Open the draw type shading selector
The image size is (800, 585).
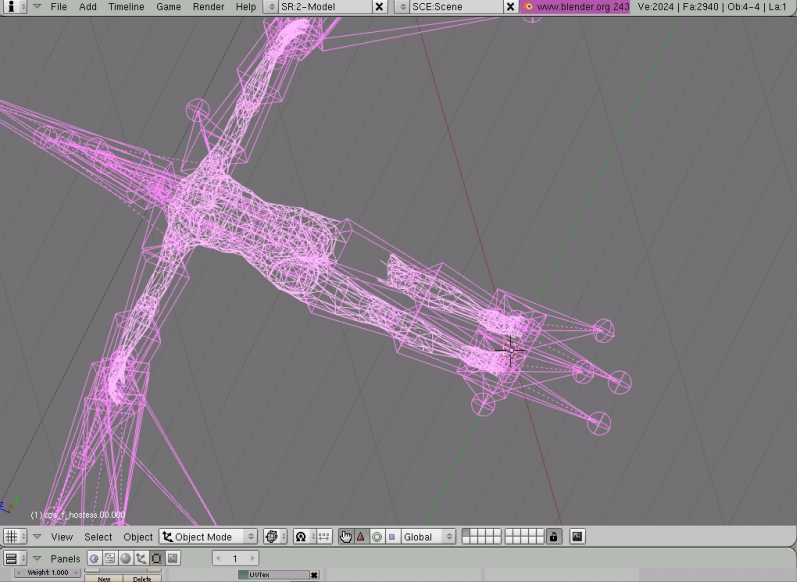click(275, 537)
